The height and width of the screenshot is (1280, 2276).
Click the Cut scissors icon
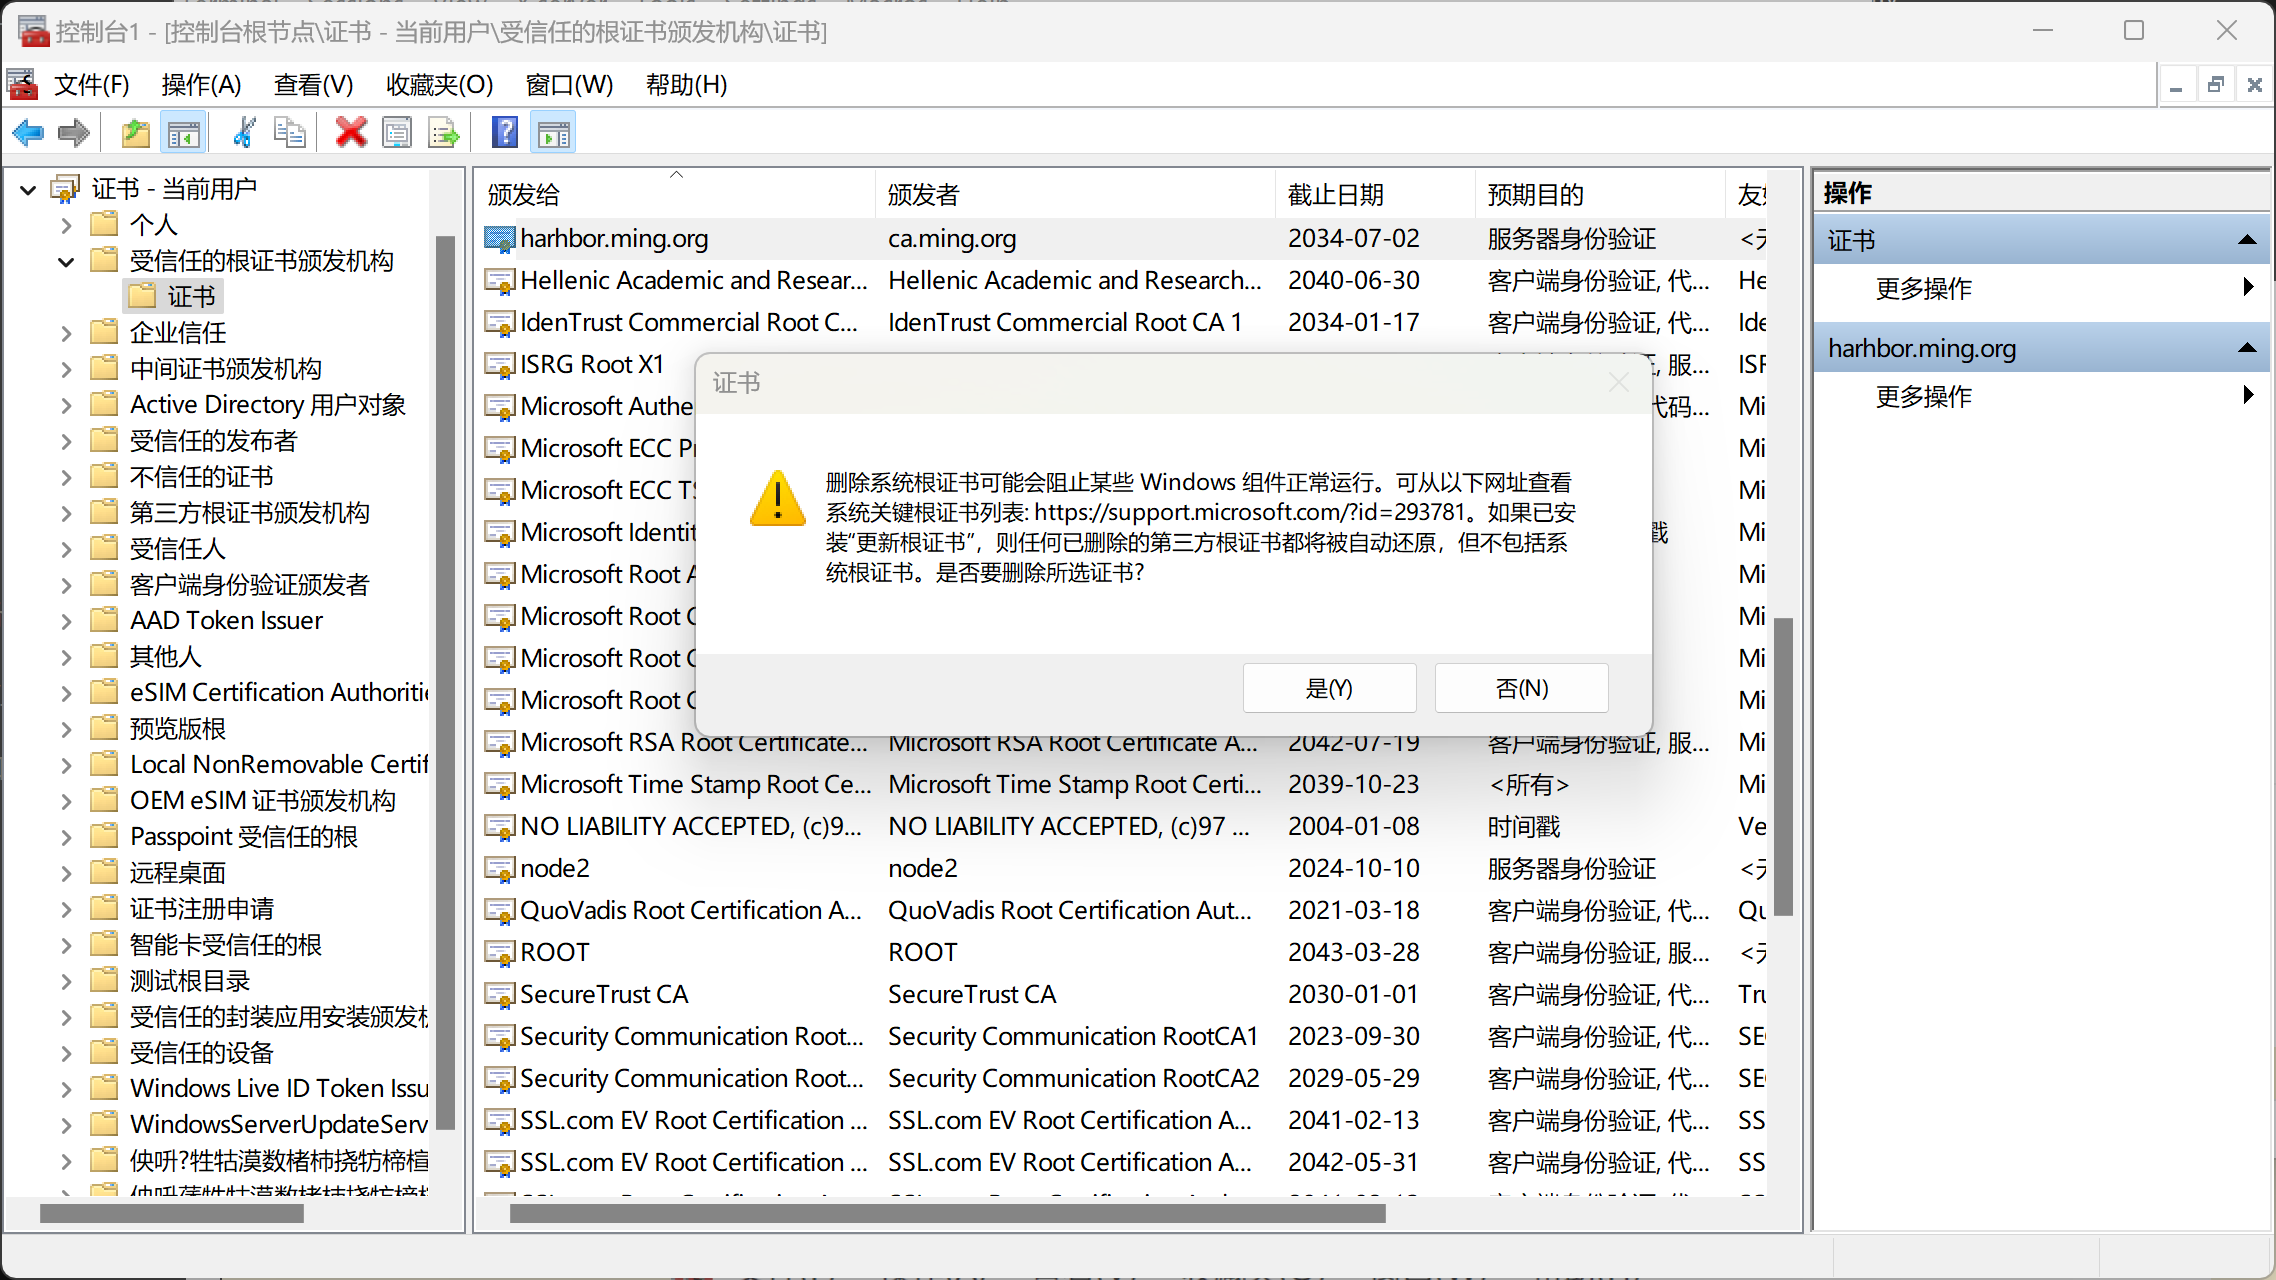coord(243,133)
